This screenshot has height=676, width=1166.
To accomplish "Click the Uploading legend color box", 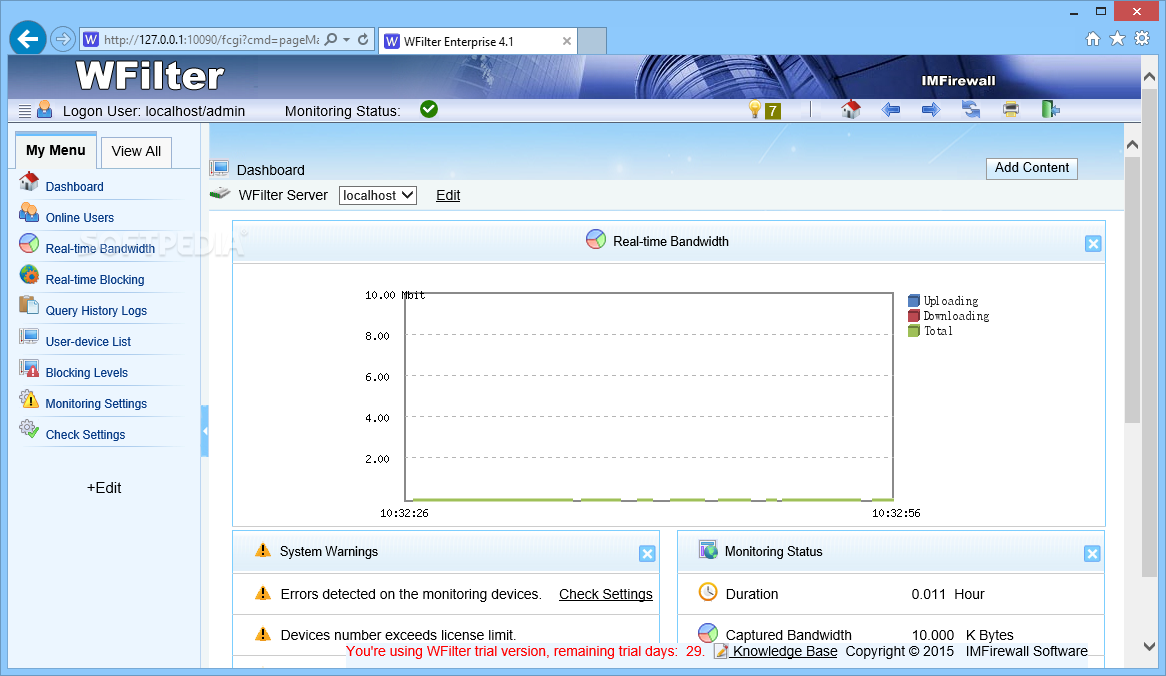I will 914,300.
